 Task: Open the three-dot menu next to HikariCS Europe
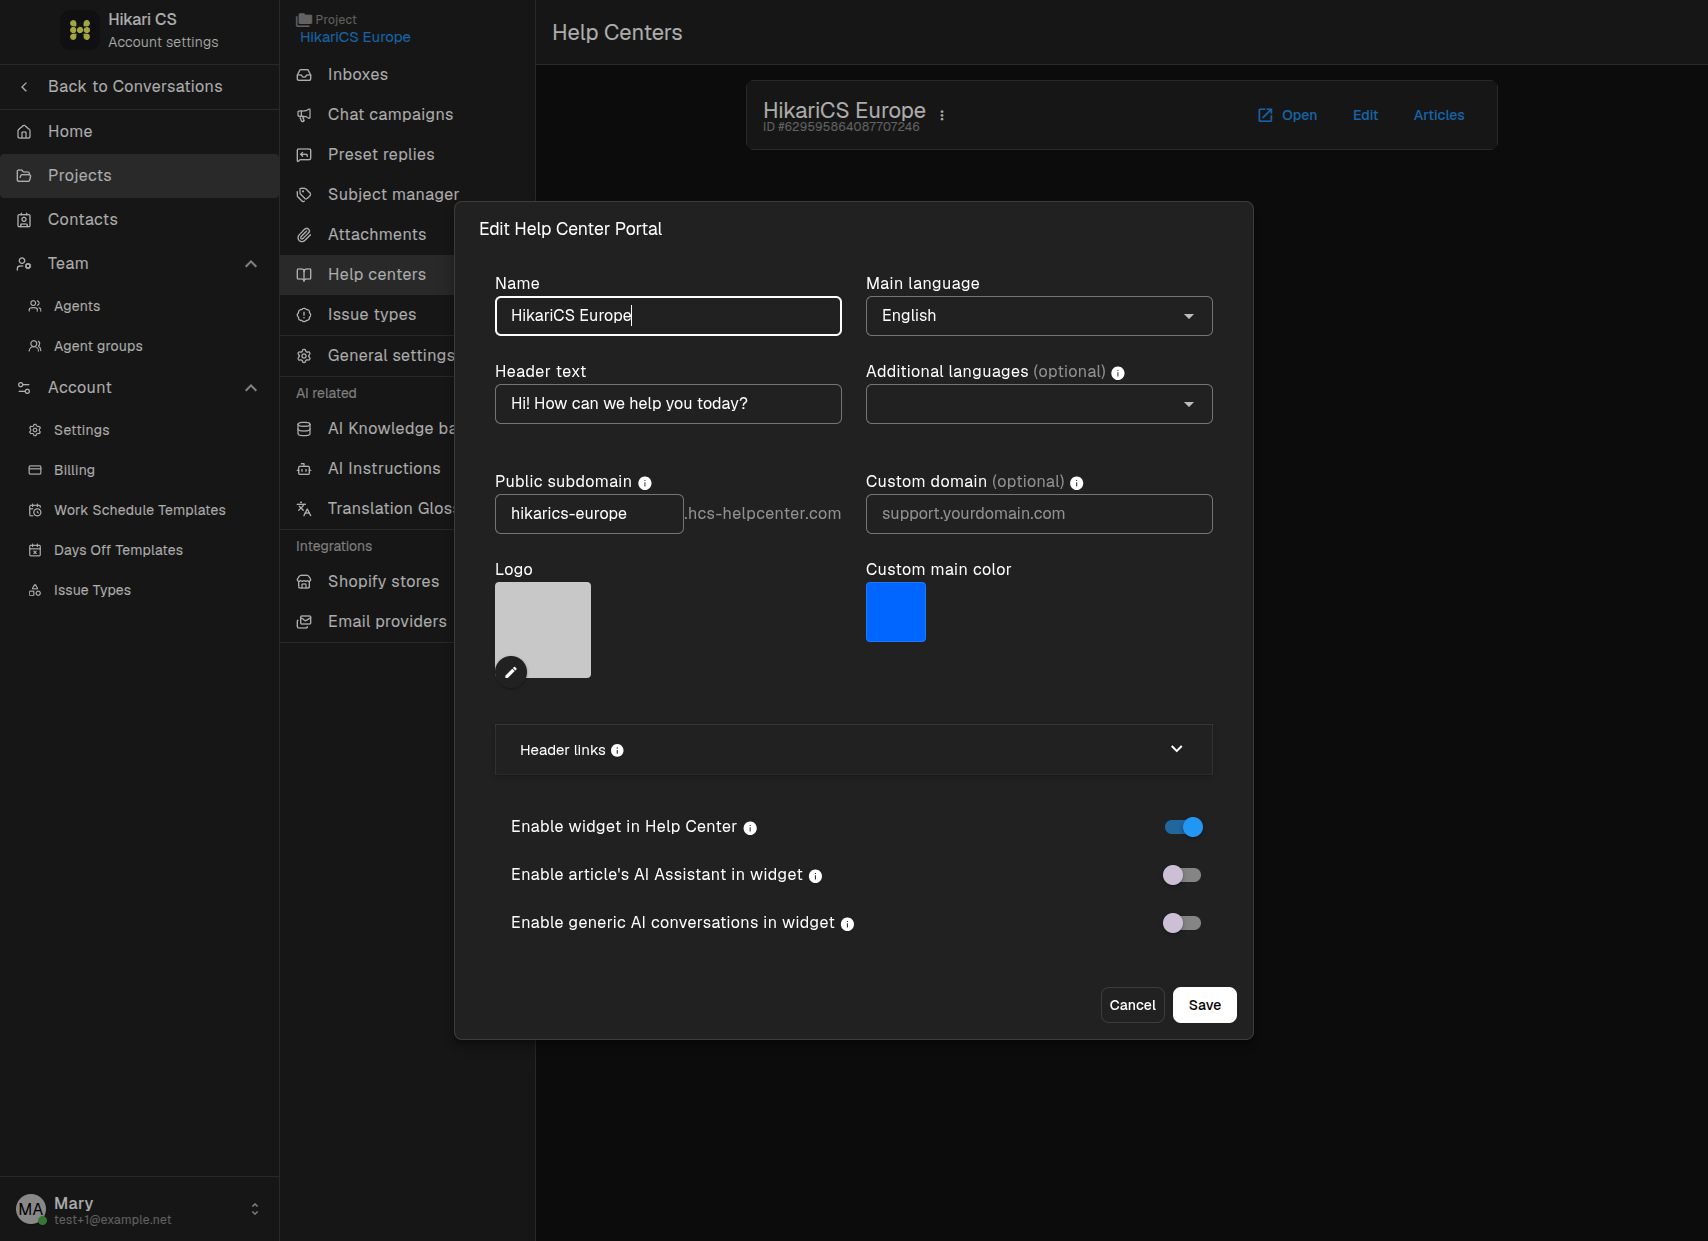tap(942, 115)
